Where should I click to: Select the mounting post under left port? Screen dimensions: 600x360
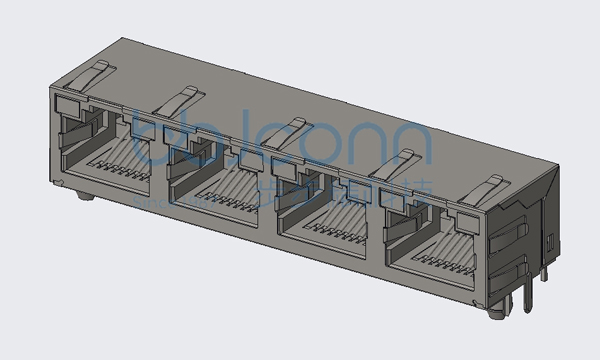tap(85, 196)
